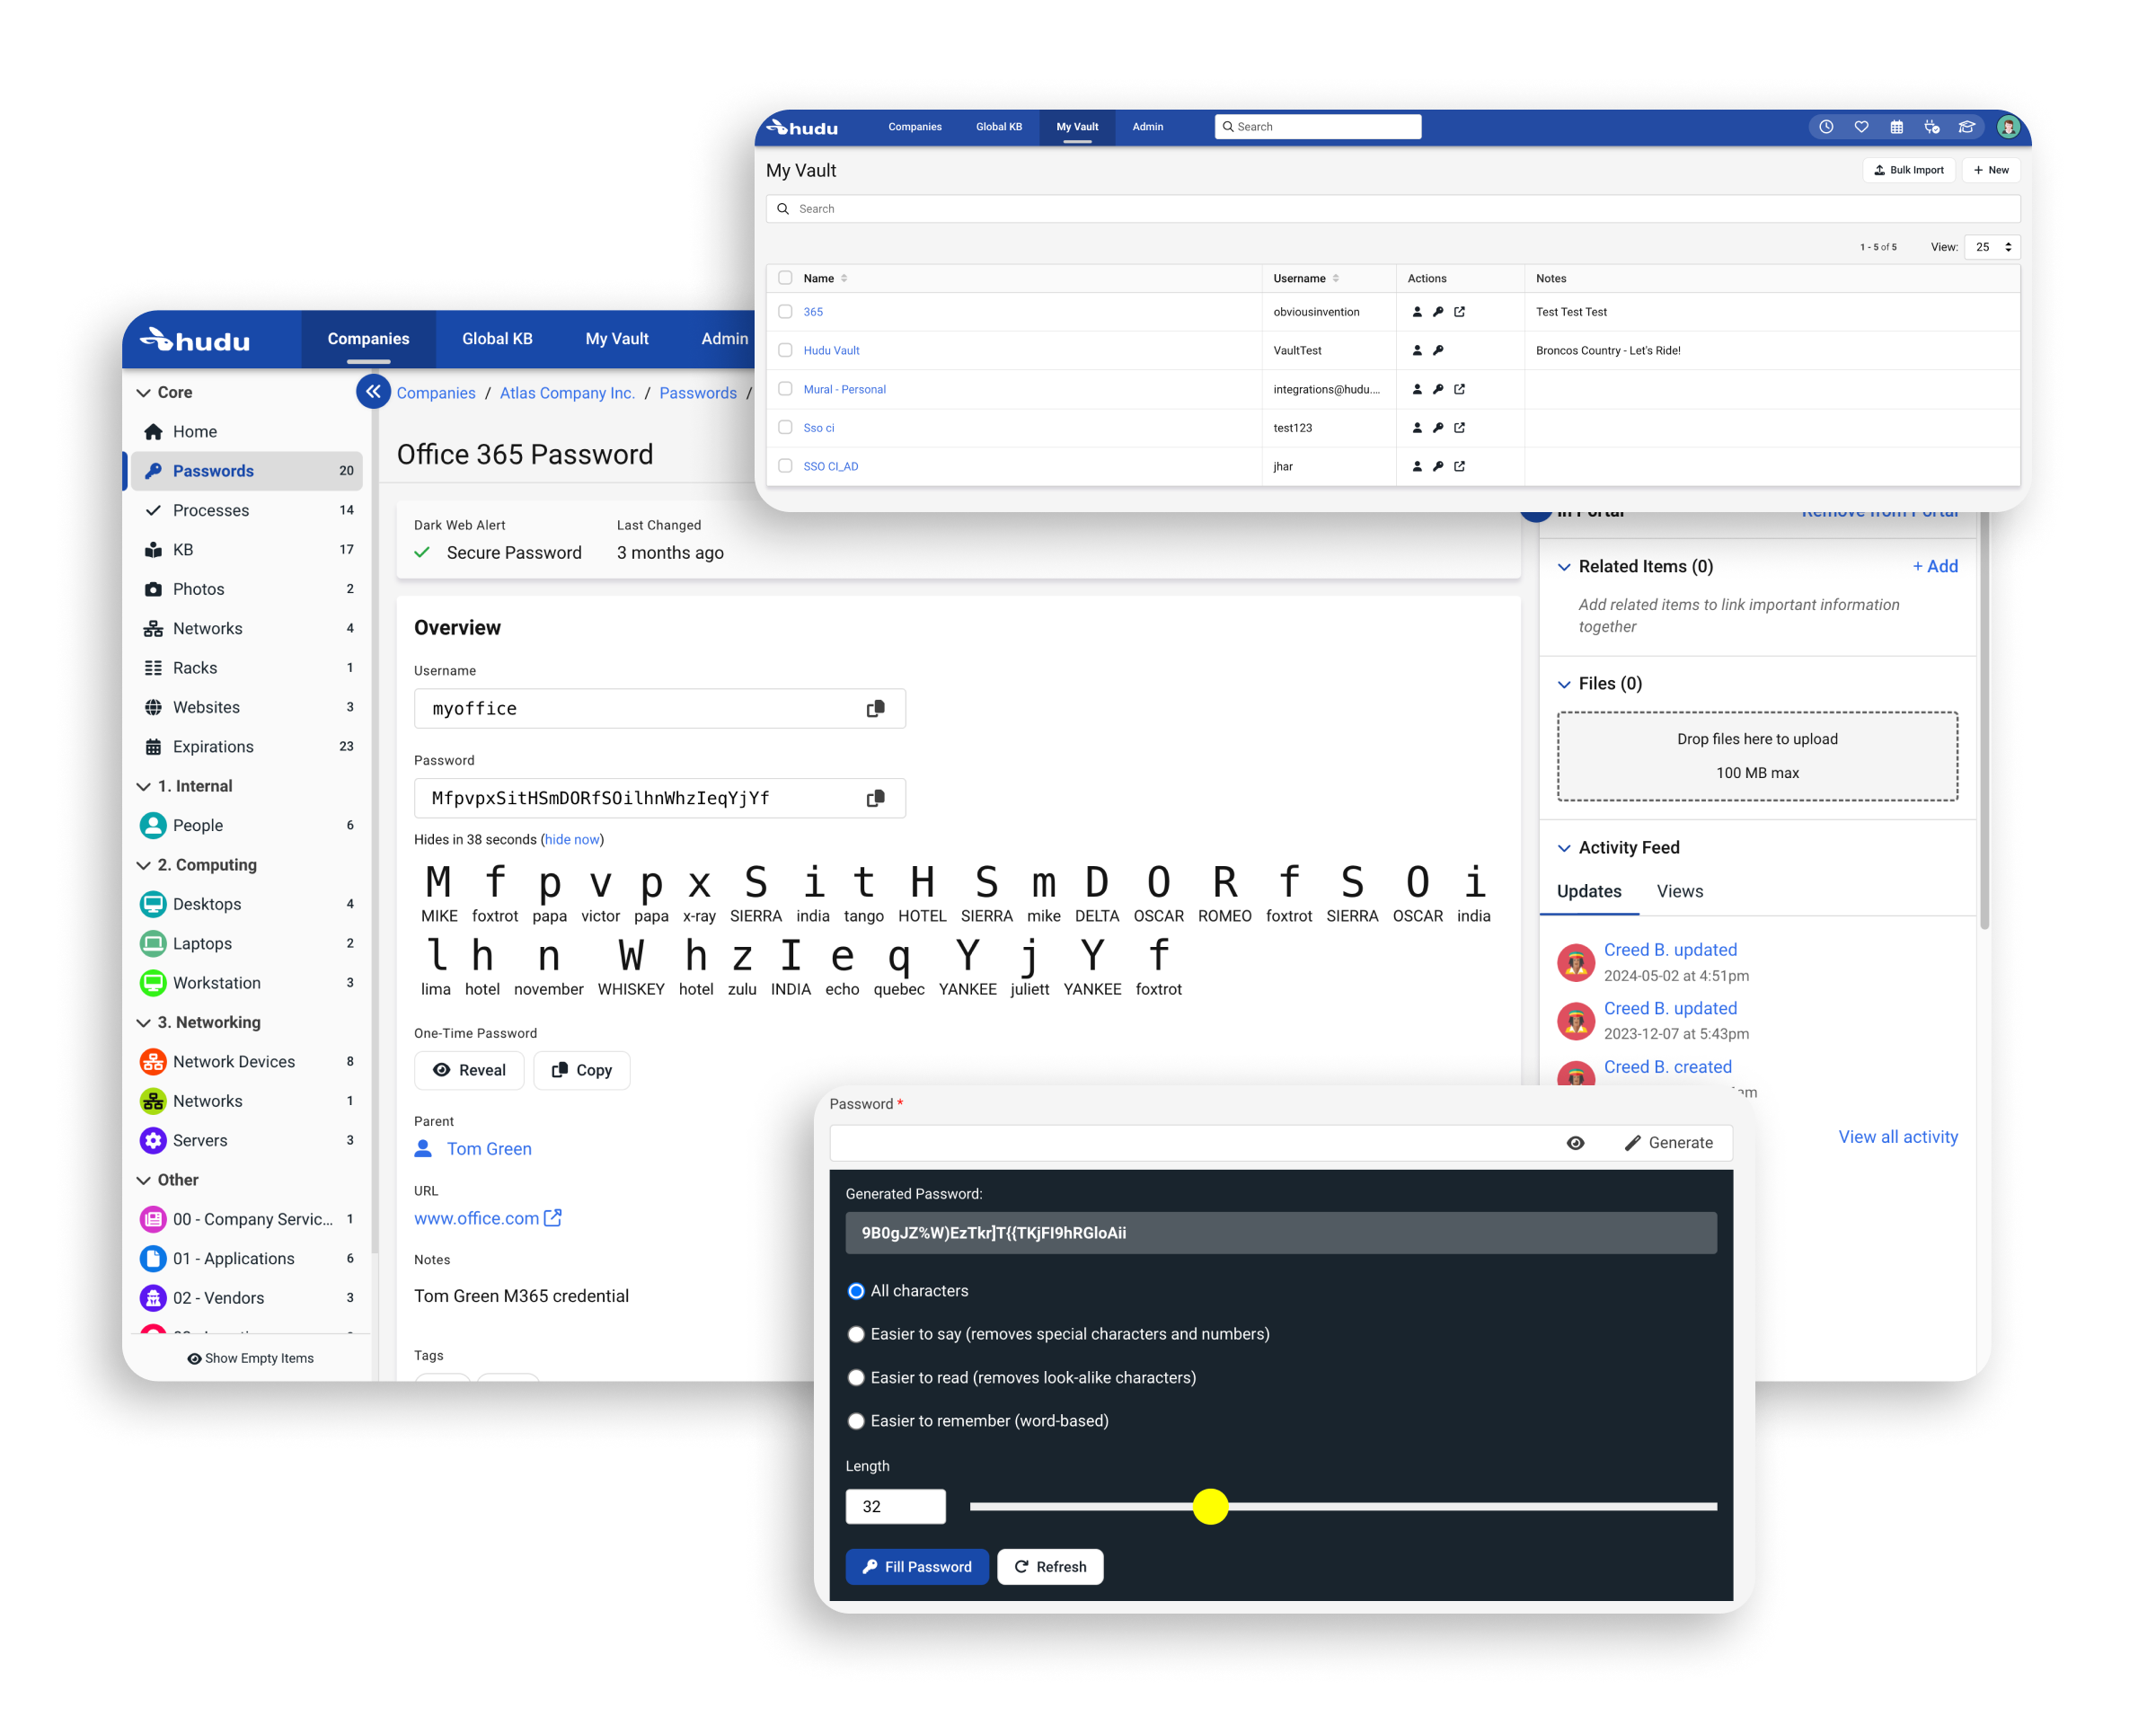The image size is (2156, 1725).
Task: Copy username for the 365 vault entry
Action: (x=1417, y=311)
